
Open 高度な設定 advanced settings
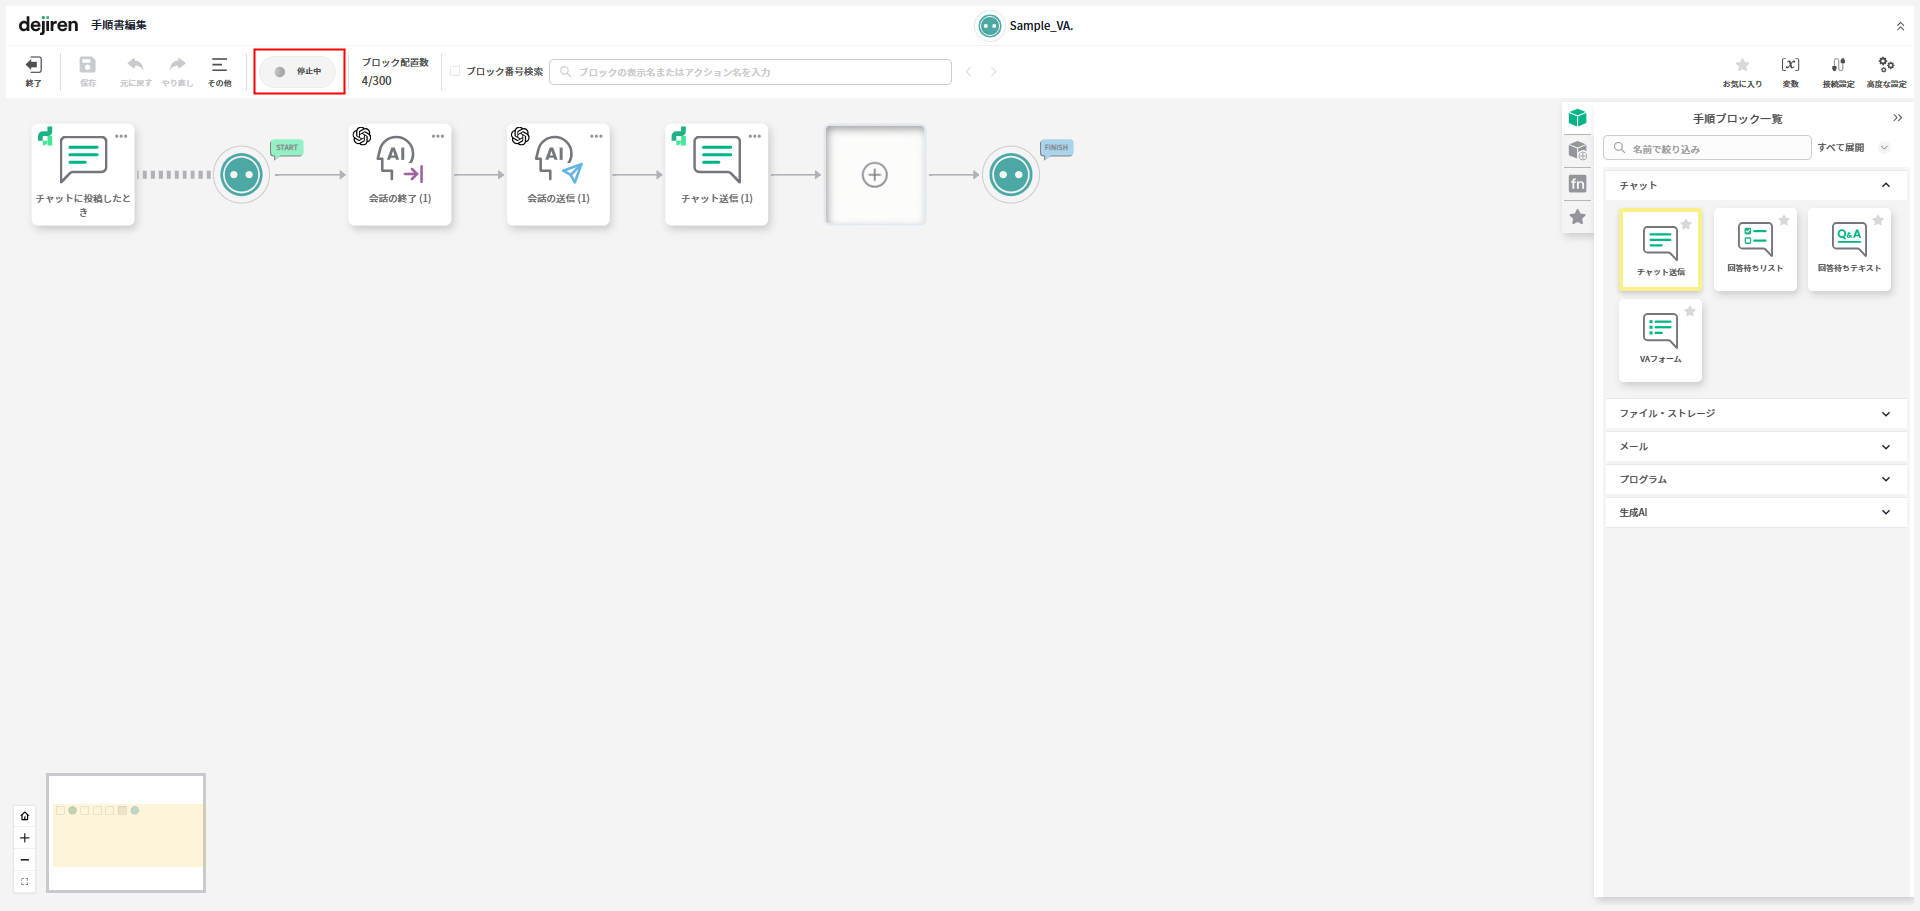1886,70
